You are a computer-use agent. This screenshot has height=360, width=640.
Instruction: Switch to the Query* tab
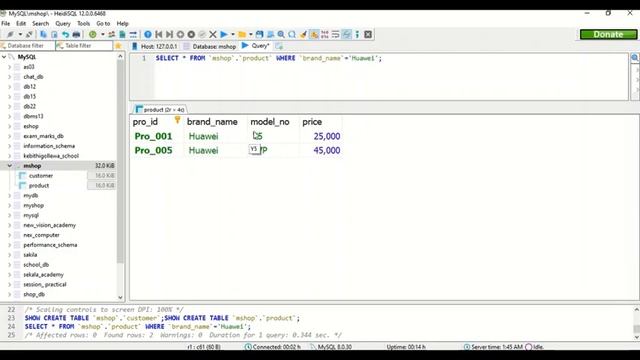tap(256, 46)
